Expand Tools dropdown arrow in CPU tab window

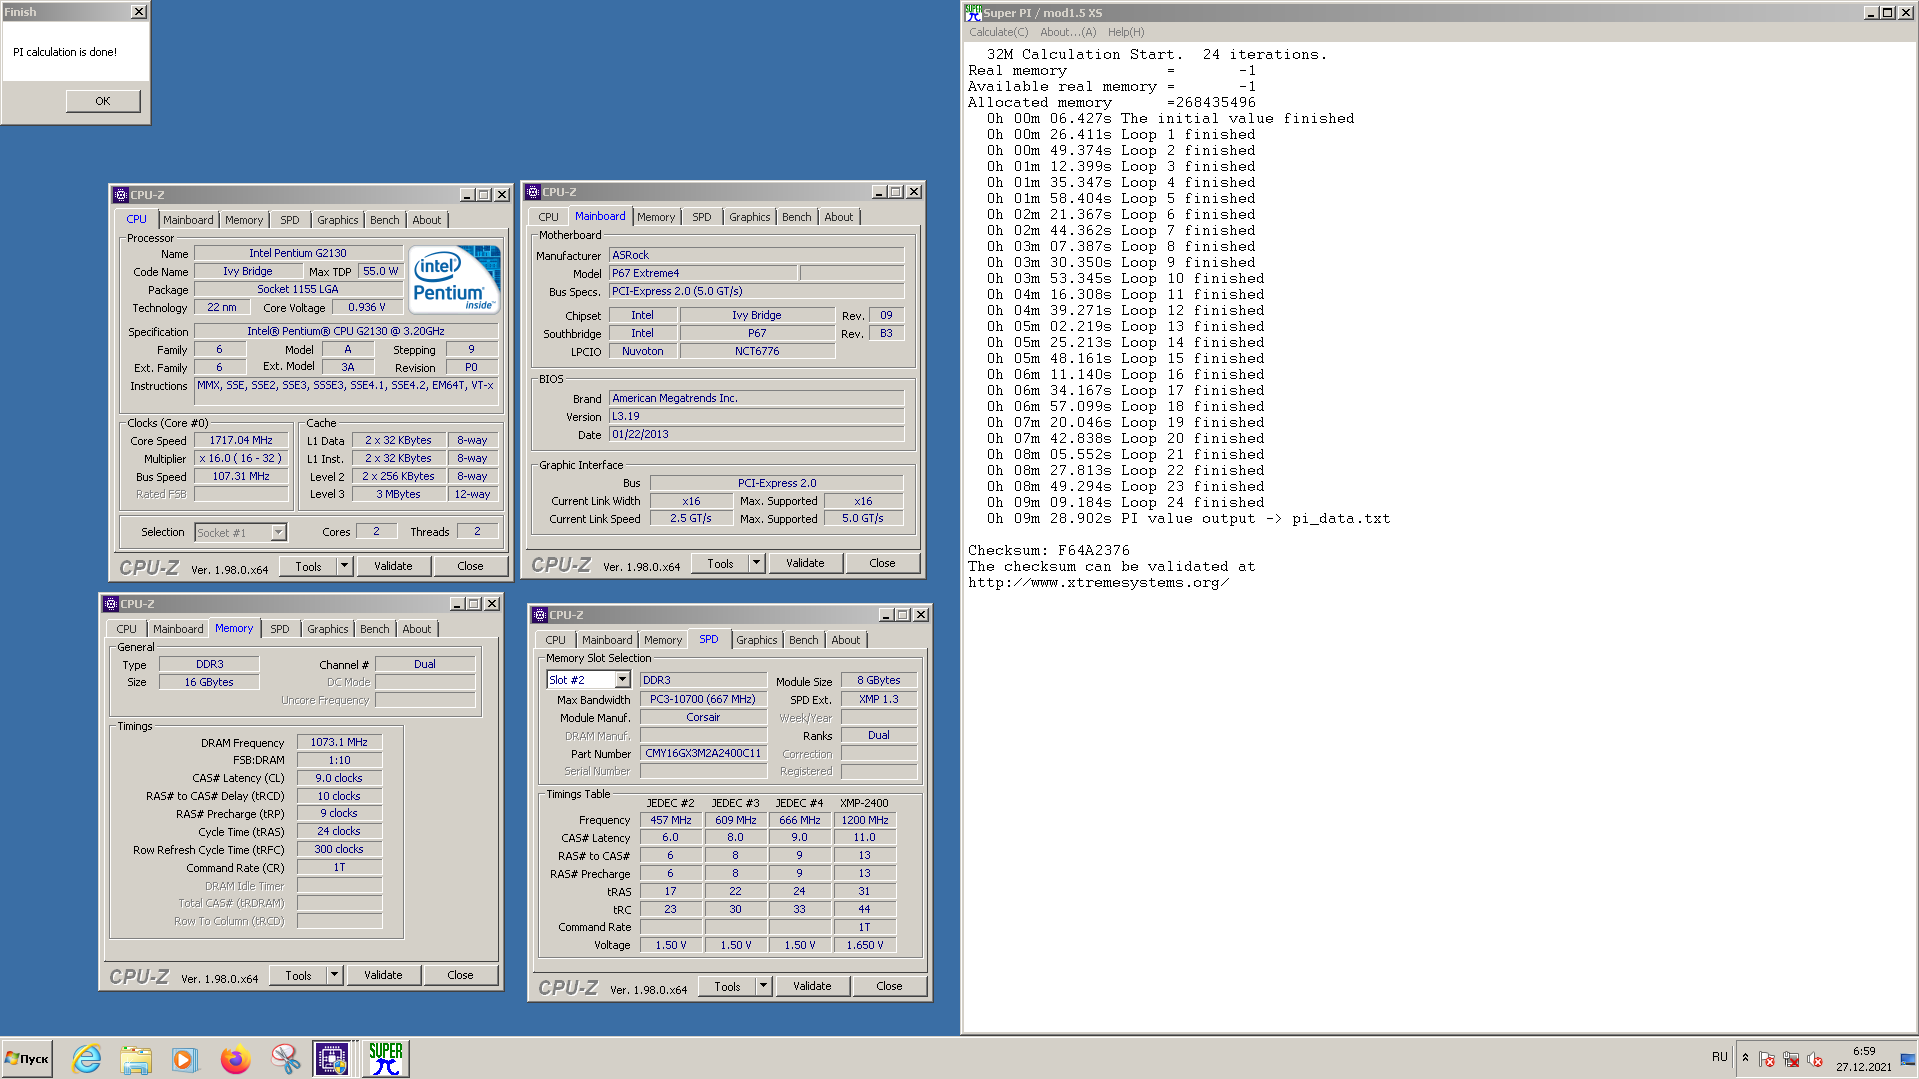tap(344, 566)
